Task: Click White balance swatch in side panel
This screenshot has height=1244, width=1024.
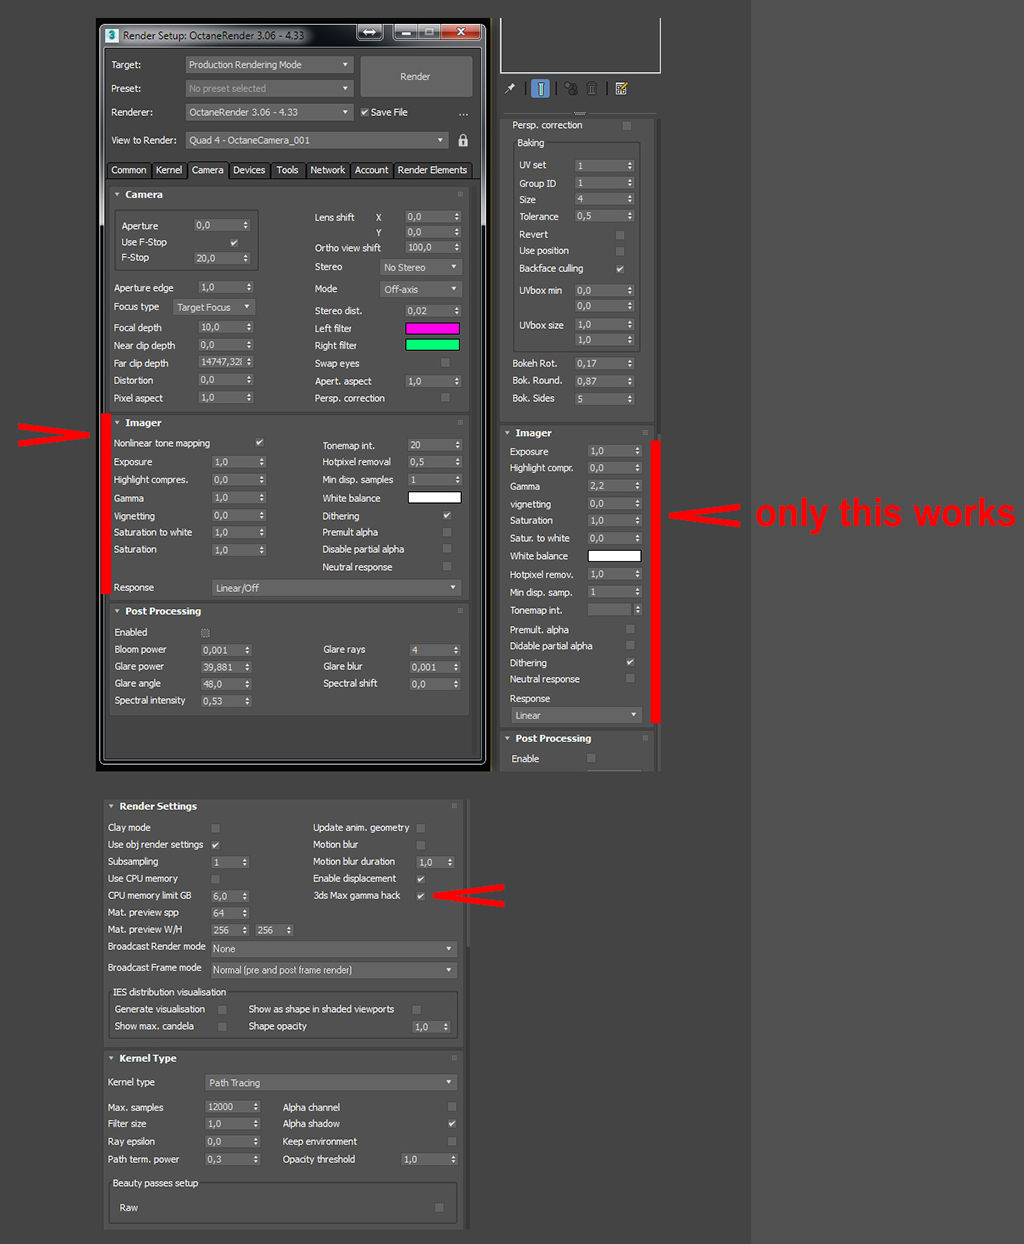Action: pos(614,556)
